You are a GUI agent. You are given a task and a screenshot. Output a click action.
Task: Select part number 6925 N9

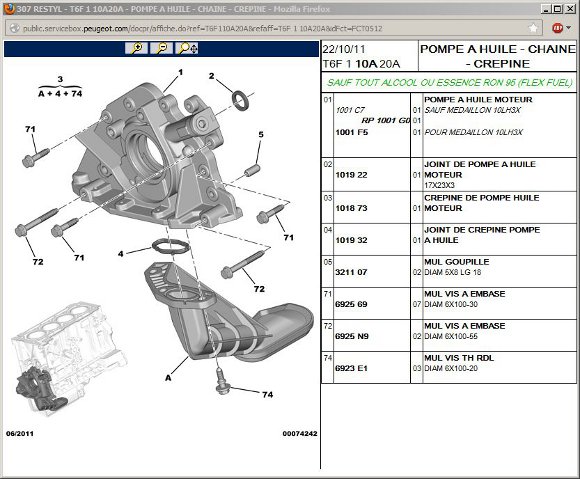(351, 336)
